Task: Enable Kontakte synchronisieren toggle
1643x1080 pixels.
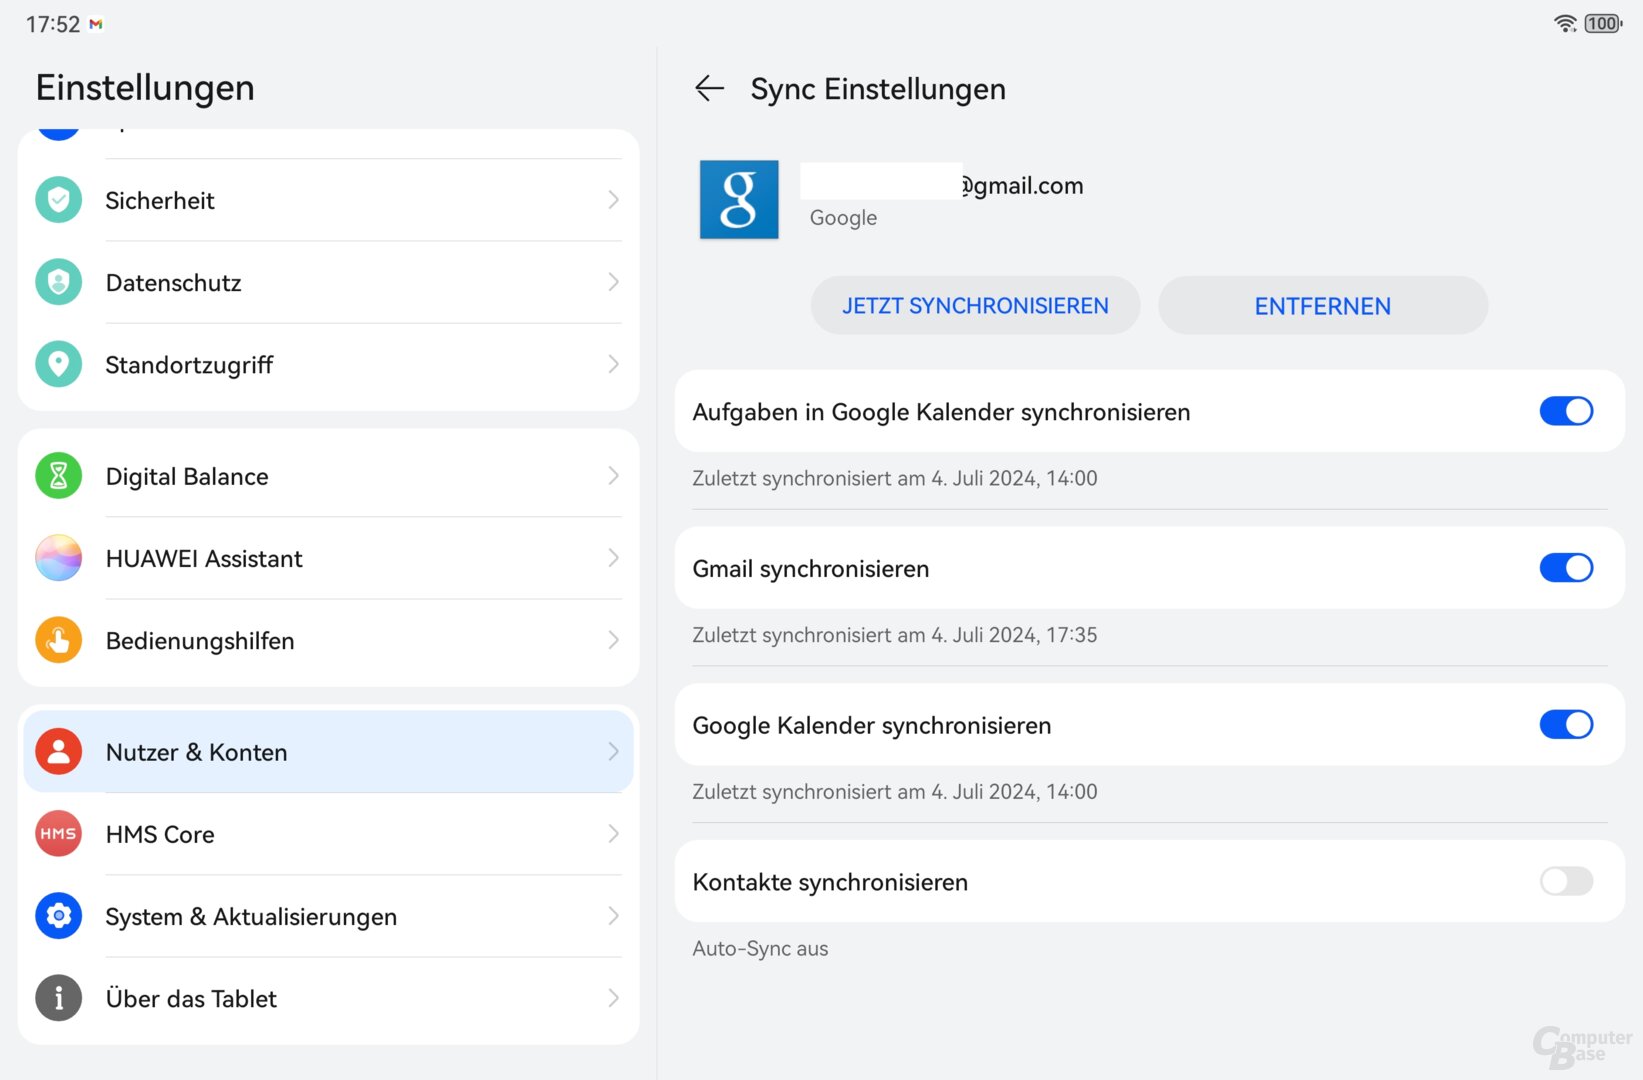Action: (1566, 881)
